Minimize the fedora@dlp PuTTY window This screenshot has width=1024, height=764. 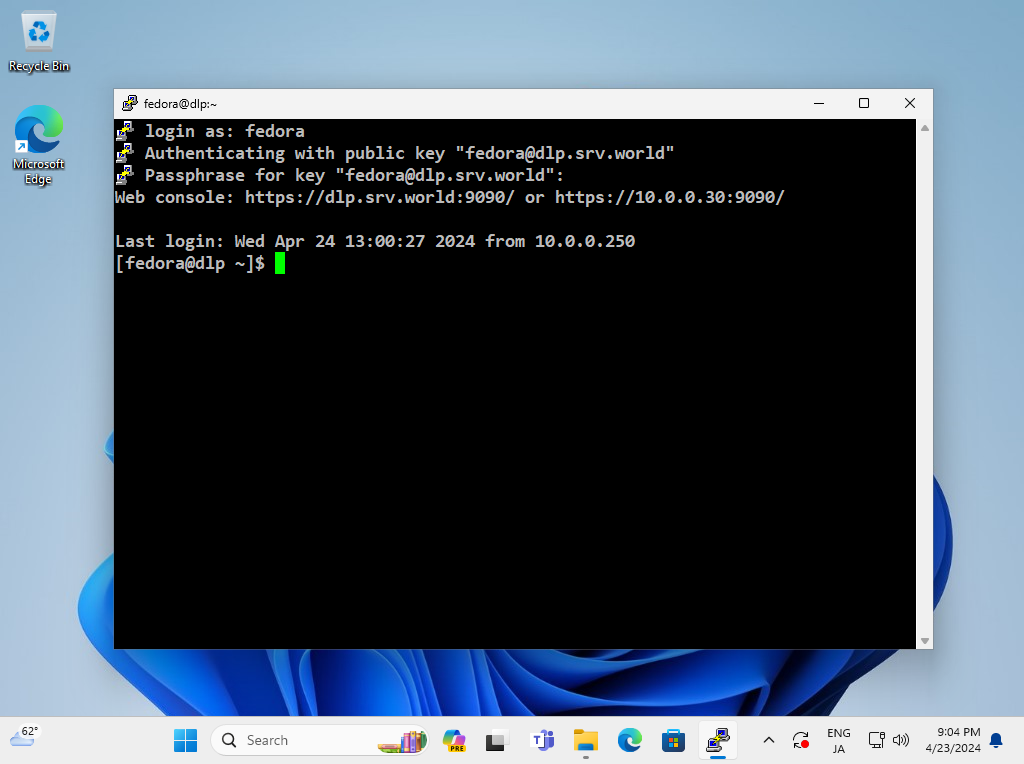coord(819,103)
